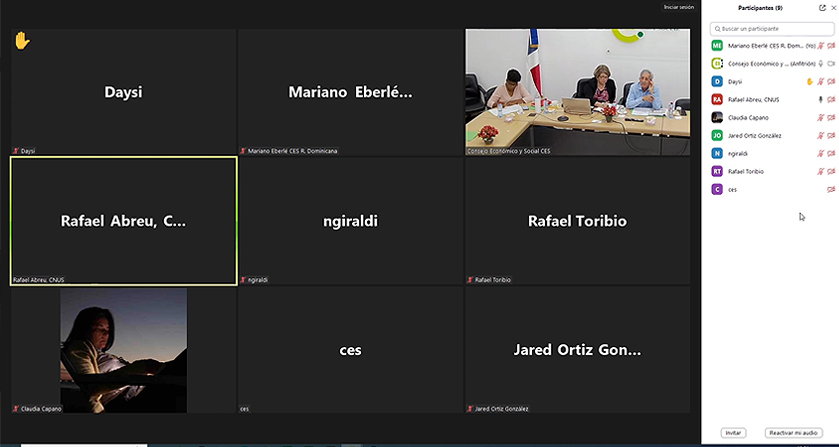Viewport: 839px width, 447px height.
Task: Select the highlighted Rafael Abreu video tile
Action: click(x=124, y=221)
